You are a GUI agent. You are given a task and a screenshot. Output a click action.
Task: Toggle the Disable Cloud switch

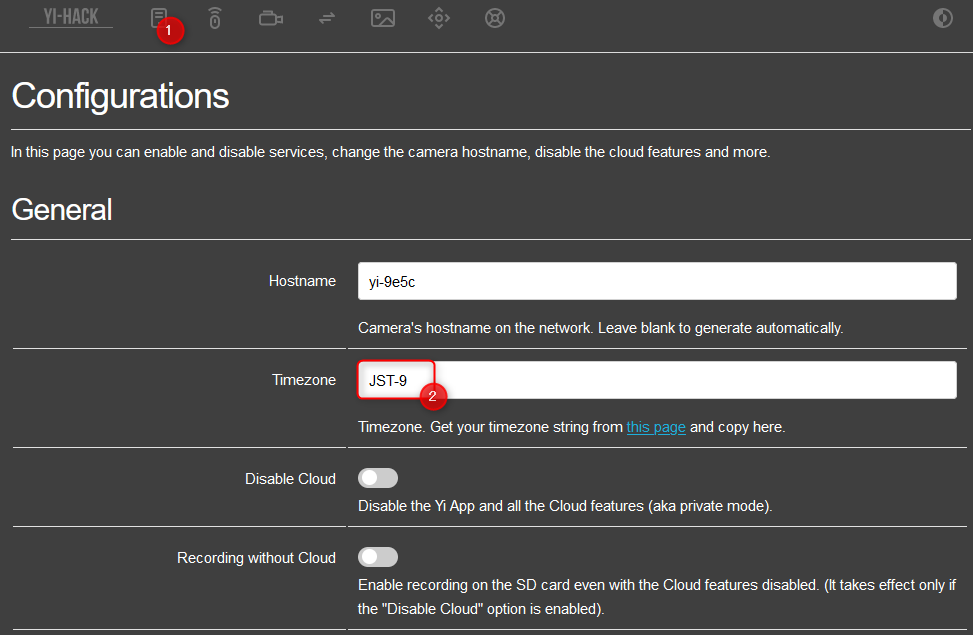(x=378, y=478)
